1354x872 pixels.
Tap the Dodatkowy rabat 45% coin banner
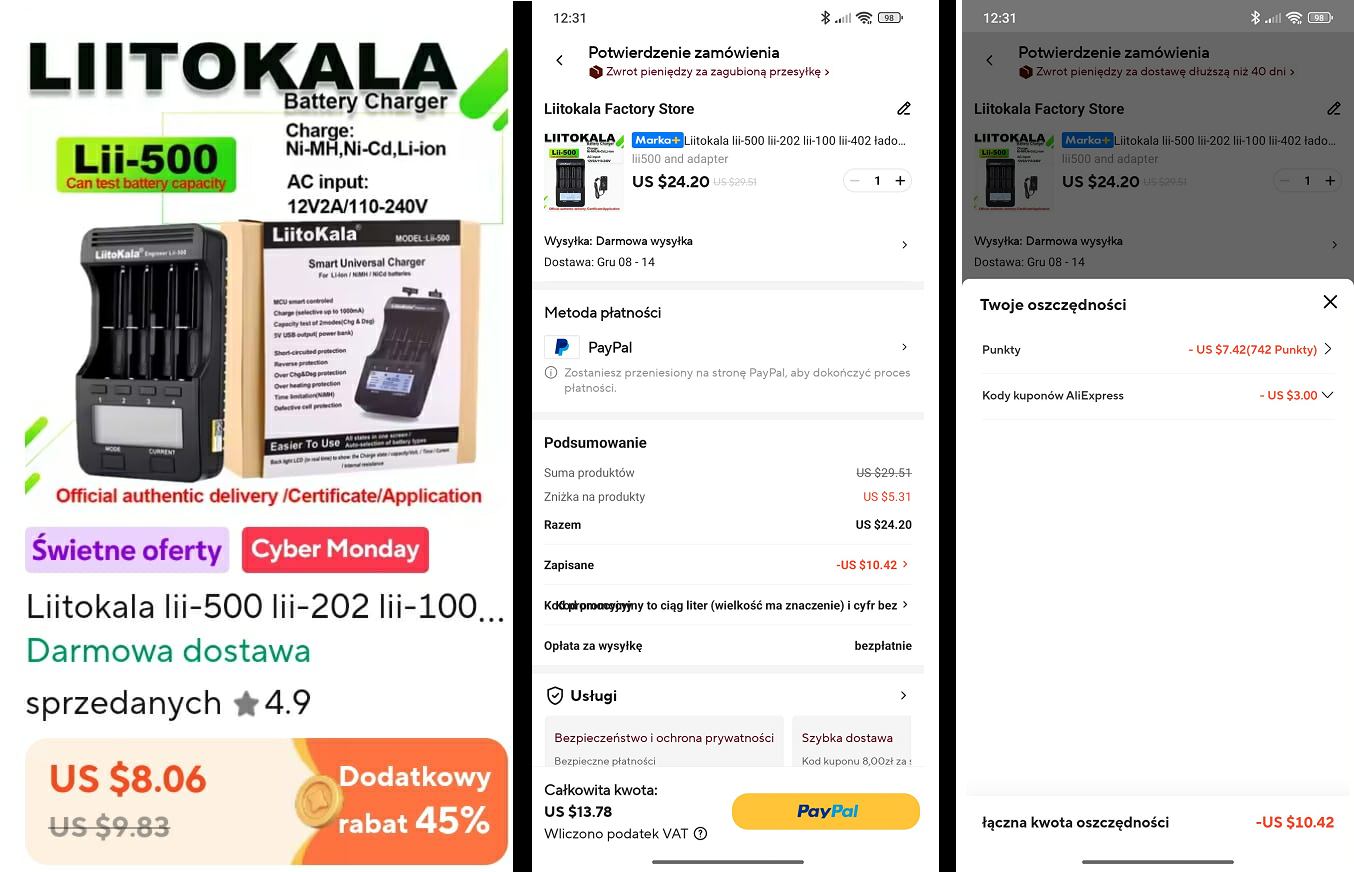click(401, 801)
